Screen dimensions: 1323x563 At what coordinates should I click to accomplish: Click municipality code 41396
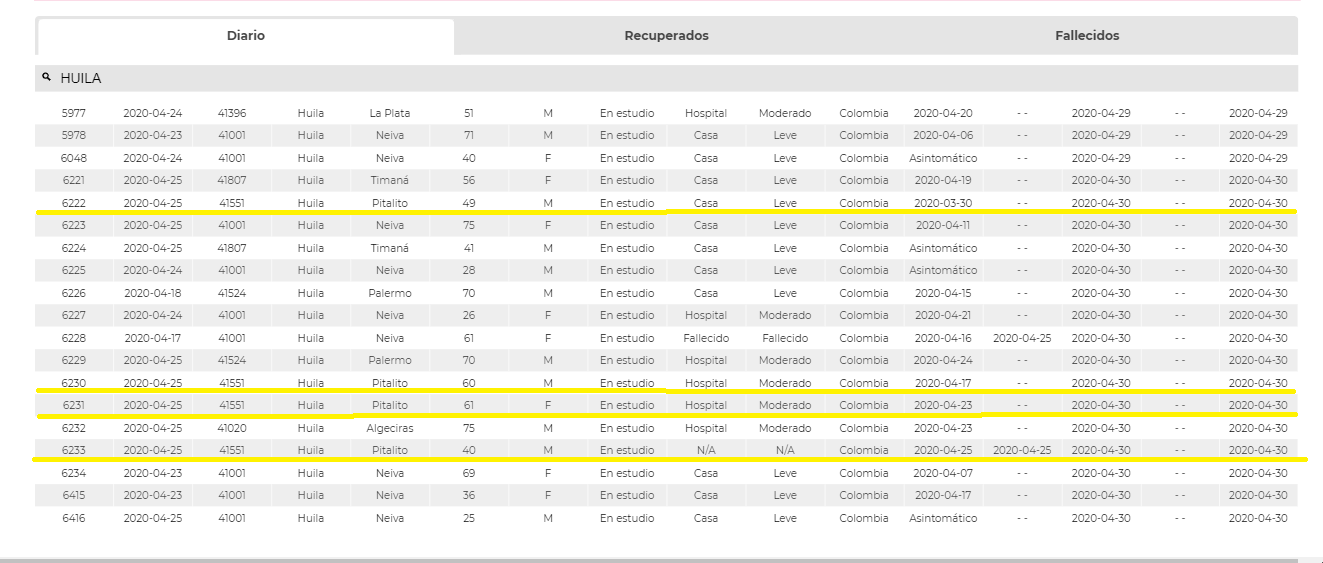232,113
